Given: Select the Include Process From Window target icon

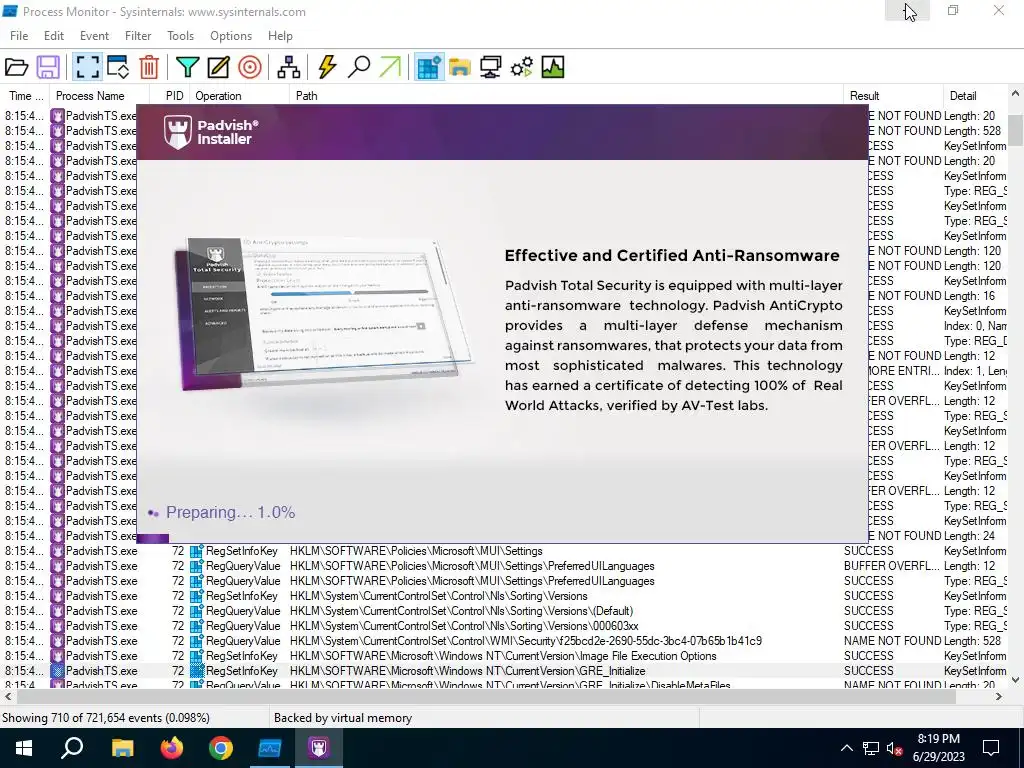Looking at the screenshot, I should (x=249, y=67).
